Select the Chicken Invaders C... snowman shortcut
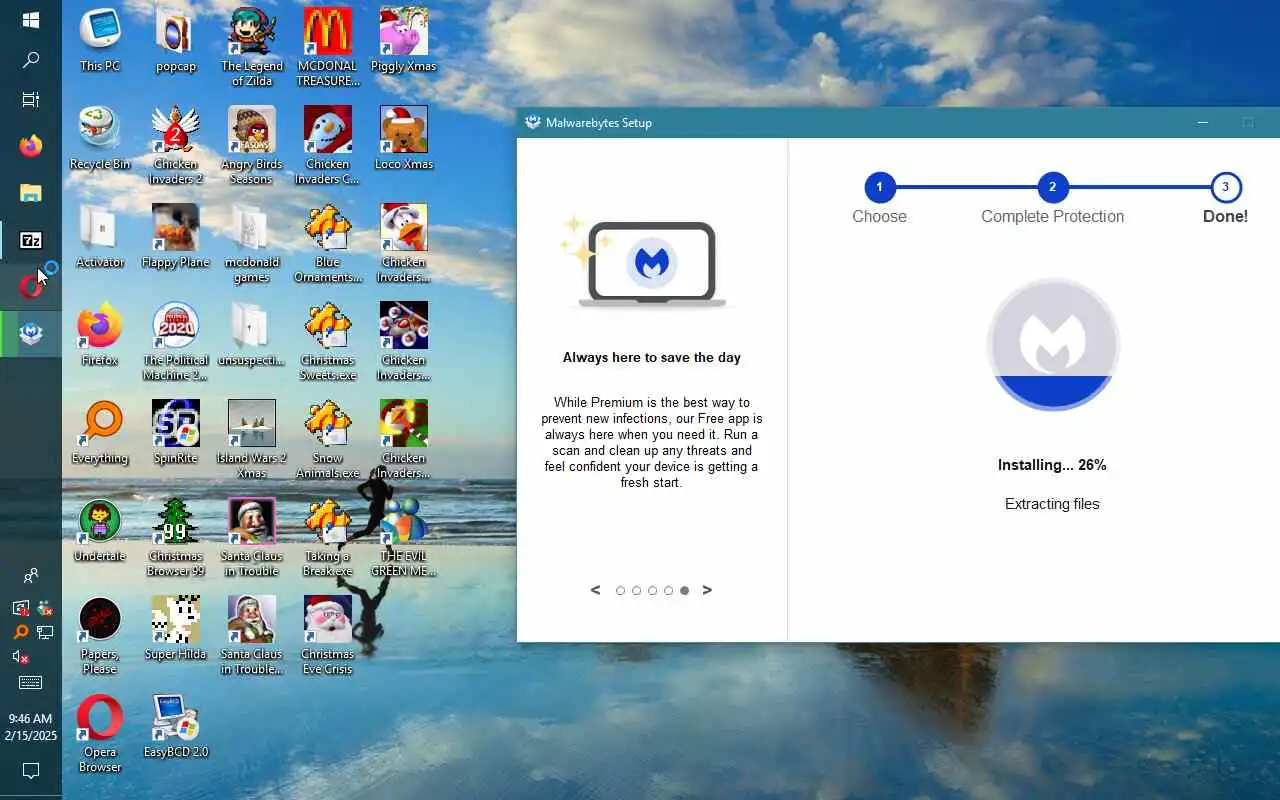 click(328, 146)
